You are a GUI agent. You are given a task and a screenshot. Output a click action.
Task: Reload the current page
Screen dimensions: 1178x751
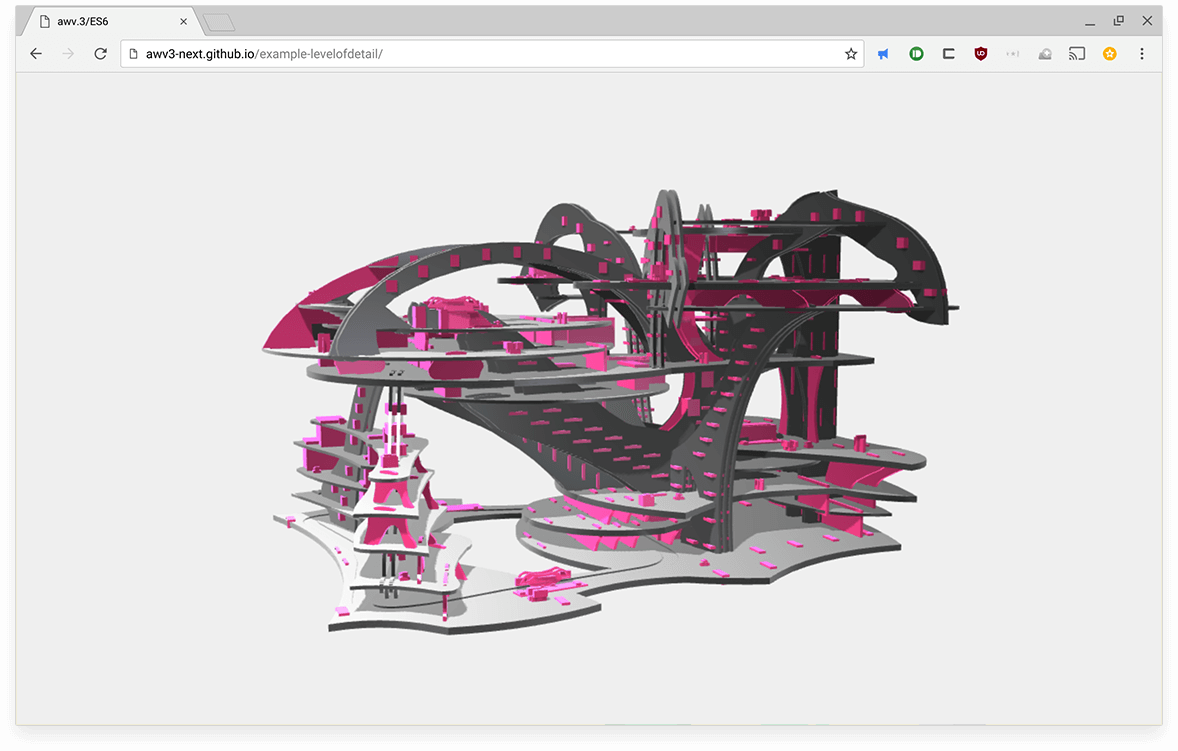point(100,54)
